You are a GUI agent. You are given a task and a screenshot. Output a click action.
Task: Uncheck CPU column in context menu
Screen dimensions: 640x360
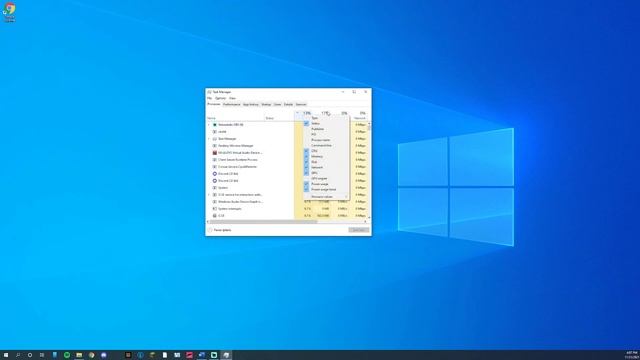point(327,151)
